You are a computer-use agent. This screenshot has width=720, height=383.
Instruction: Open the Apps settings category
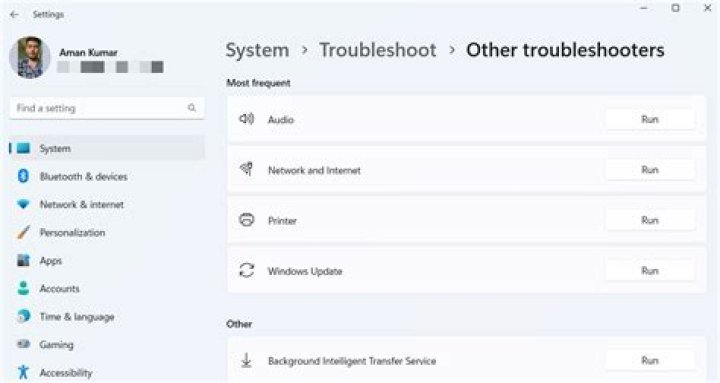coord(51,261)
